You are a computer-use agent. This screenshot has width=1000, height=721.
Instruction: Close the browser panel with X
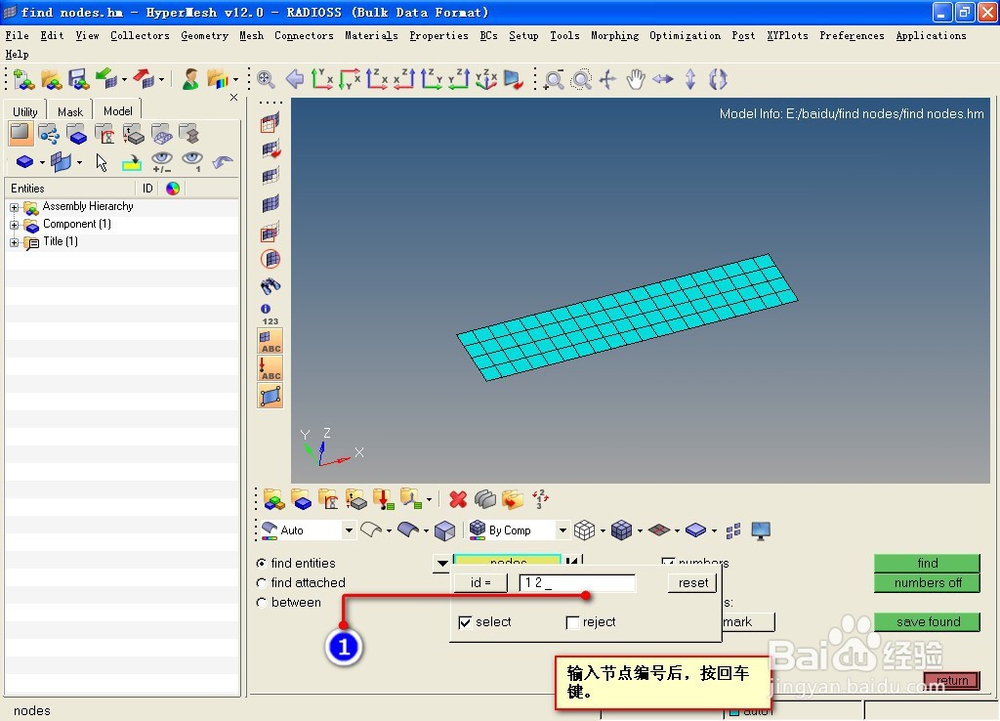point(233,98)
